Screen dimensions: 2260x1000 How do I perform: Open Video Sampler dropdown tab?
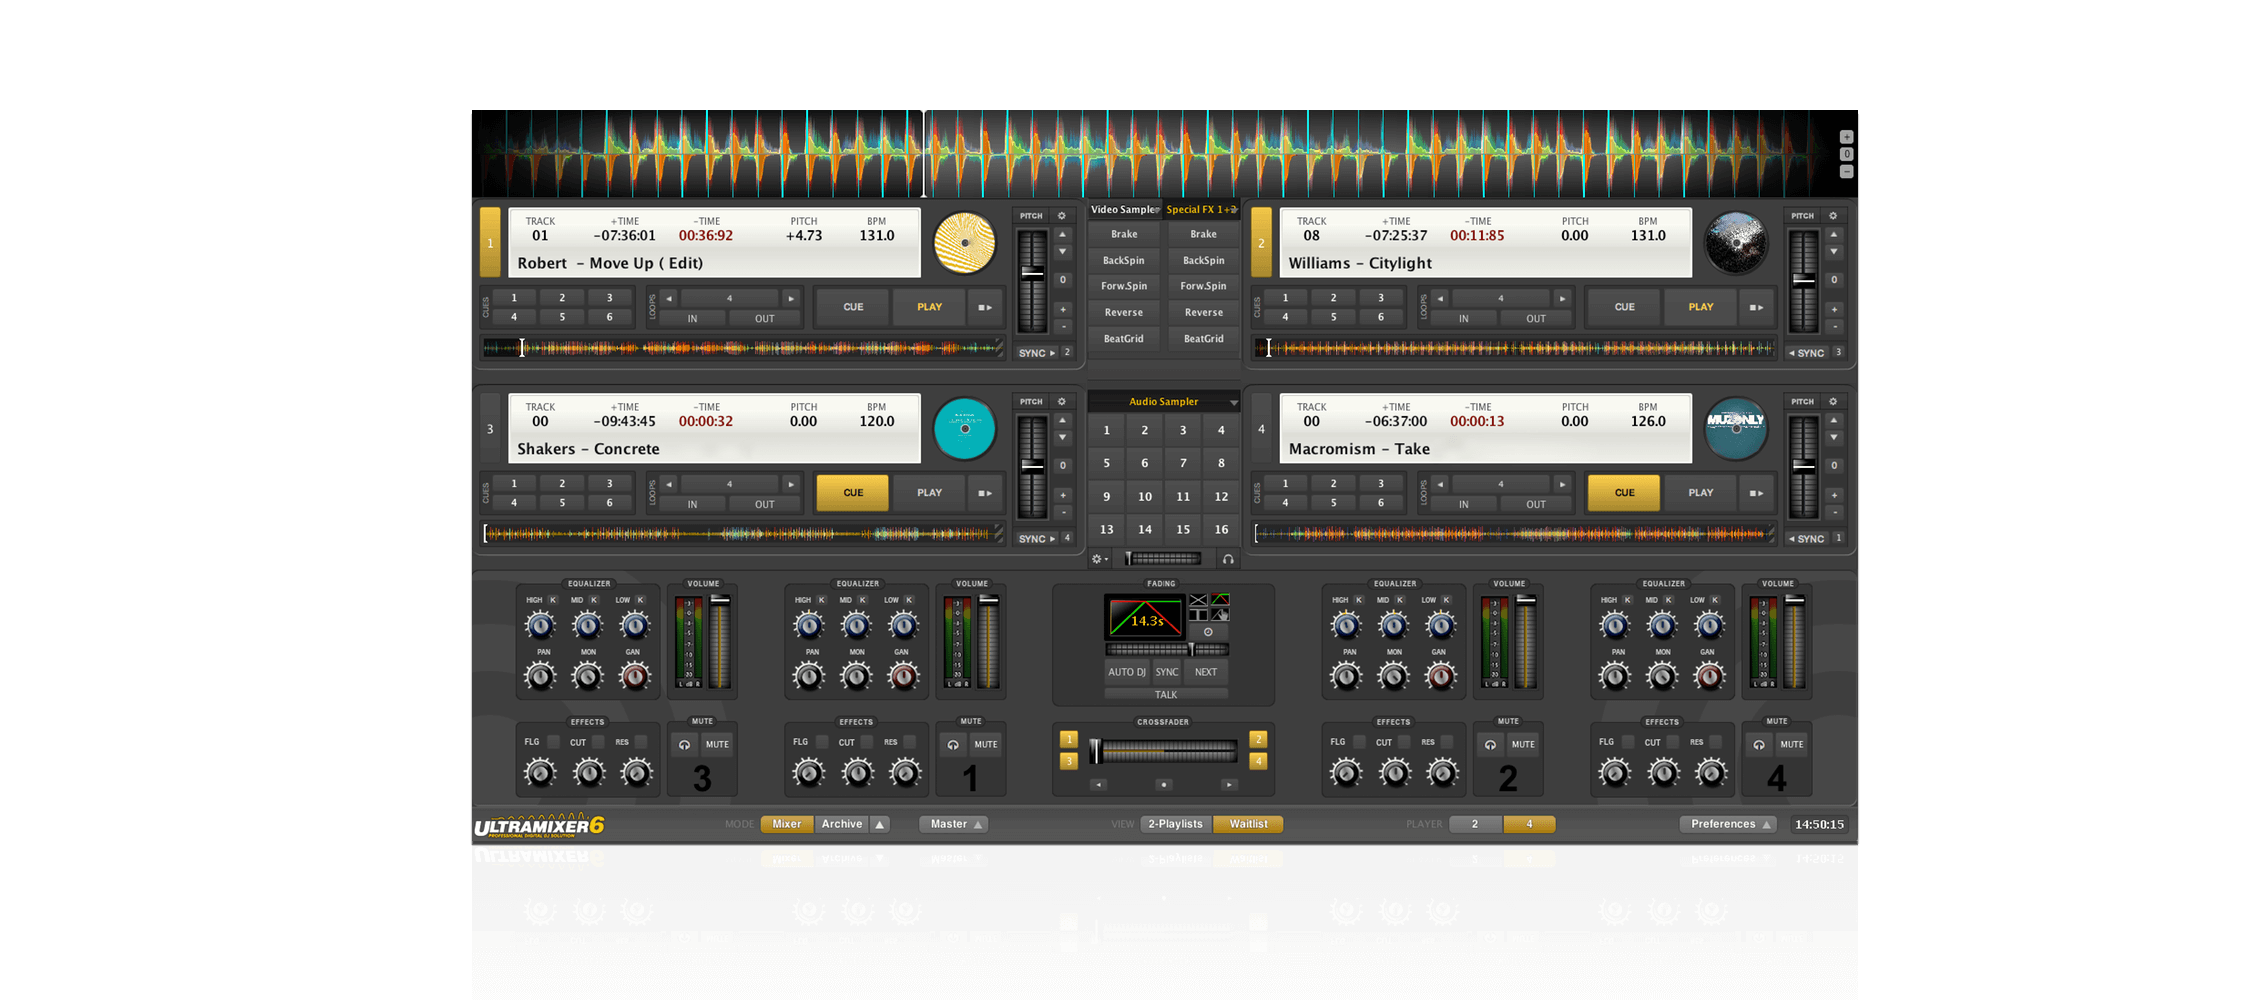1124,210
